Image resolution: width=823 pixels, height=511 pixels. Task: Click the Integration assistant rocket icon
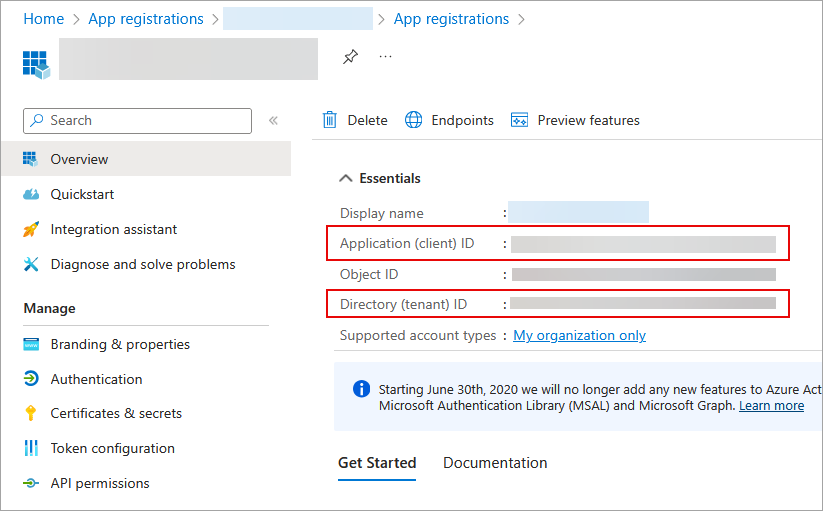[31, 229]
